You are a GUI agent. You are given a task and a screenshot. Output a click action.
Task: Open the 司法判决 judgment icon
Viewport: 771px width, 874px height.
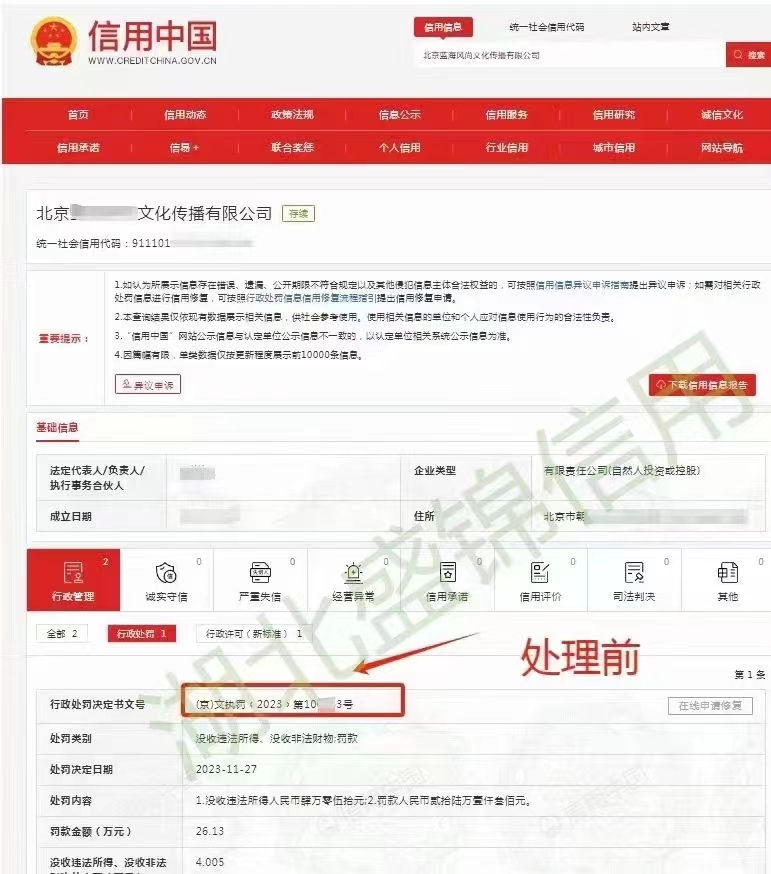click(x=634, y=574)
